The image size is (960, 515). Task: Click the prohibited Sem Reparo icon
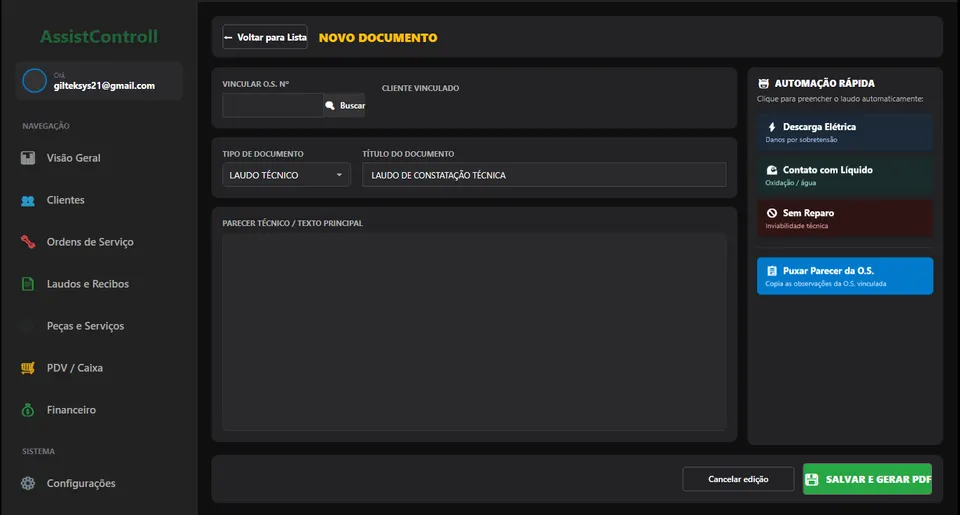pyautogui.click(x=771, y=213)
